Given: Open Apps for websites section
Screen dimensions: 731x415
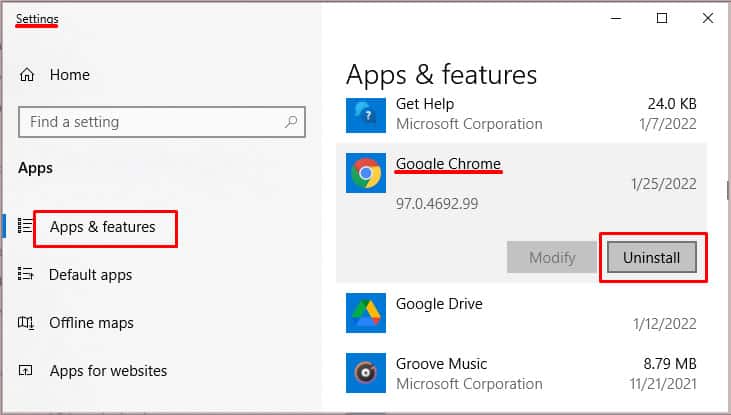Looking at the screenshot, I should click(x=108, y=371).
